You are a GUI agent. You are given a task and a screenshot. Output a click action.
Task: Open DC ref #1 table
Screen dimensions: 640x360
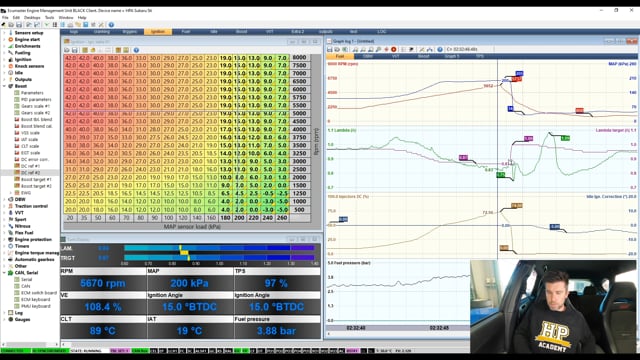click(x=30, y=166)
